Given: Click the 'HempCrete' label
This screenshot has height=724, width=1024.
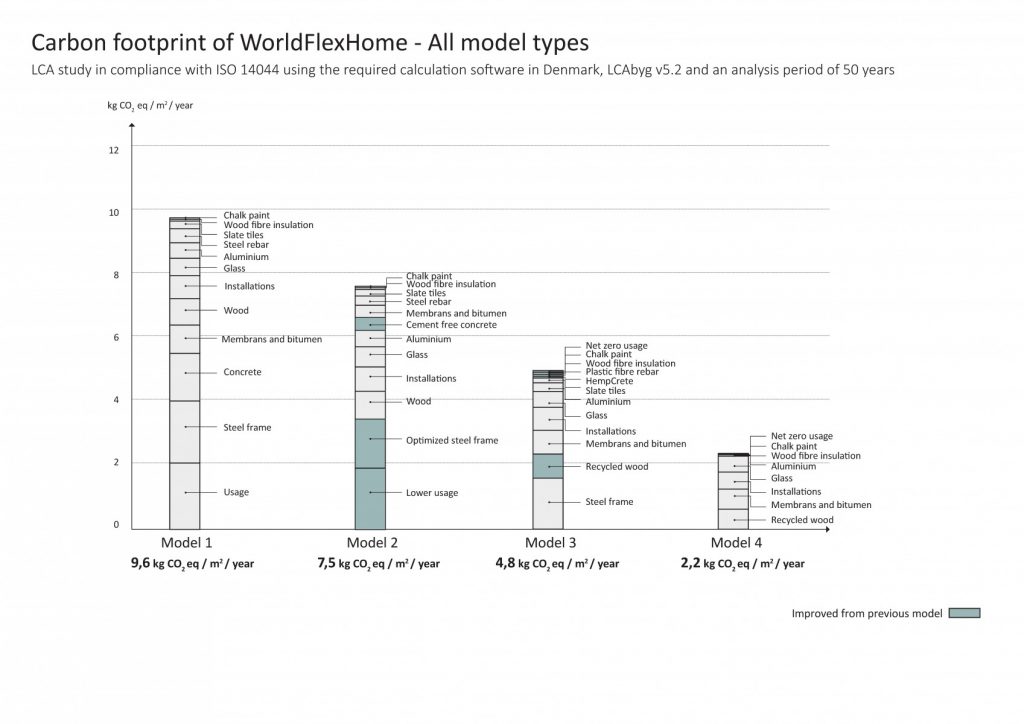Looking at the screenshot, I should (609, 381).
